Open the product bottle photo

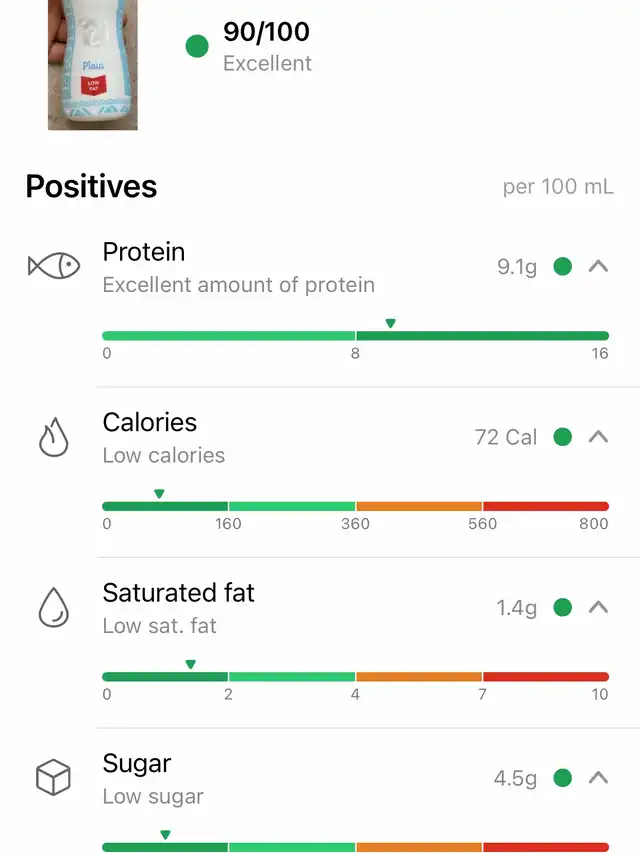pos(92,65)
